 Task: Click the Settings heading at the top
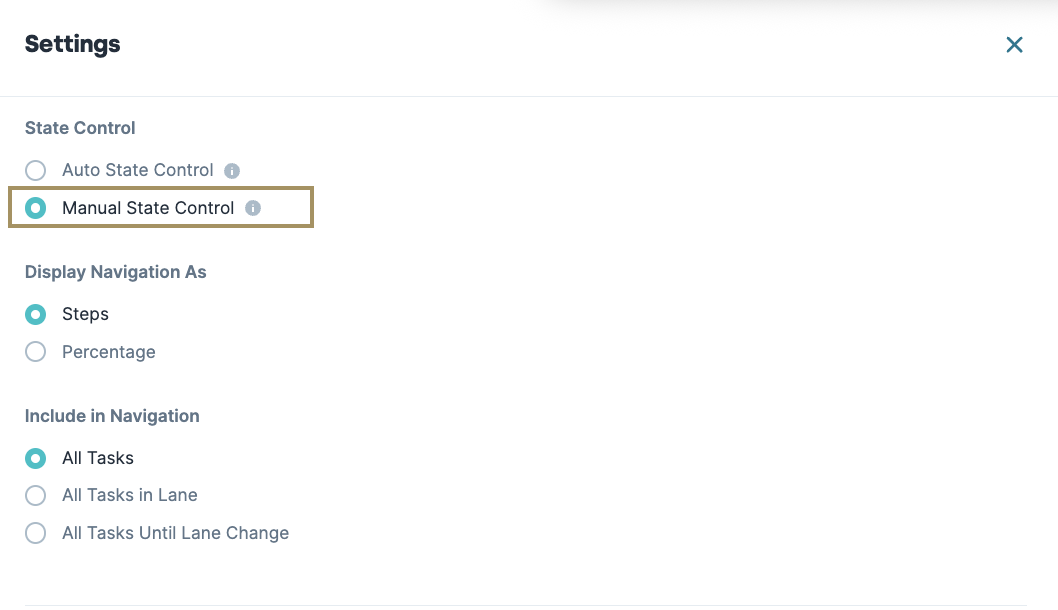(x=72, y=44)
